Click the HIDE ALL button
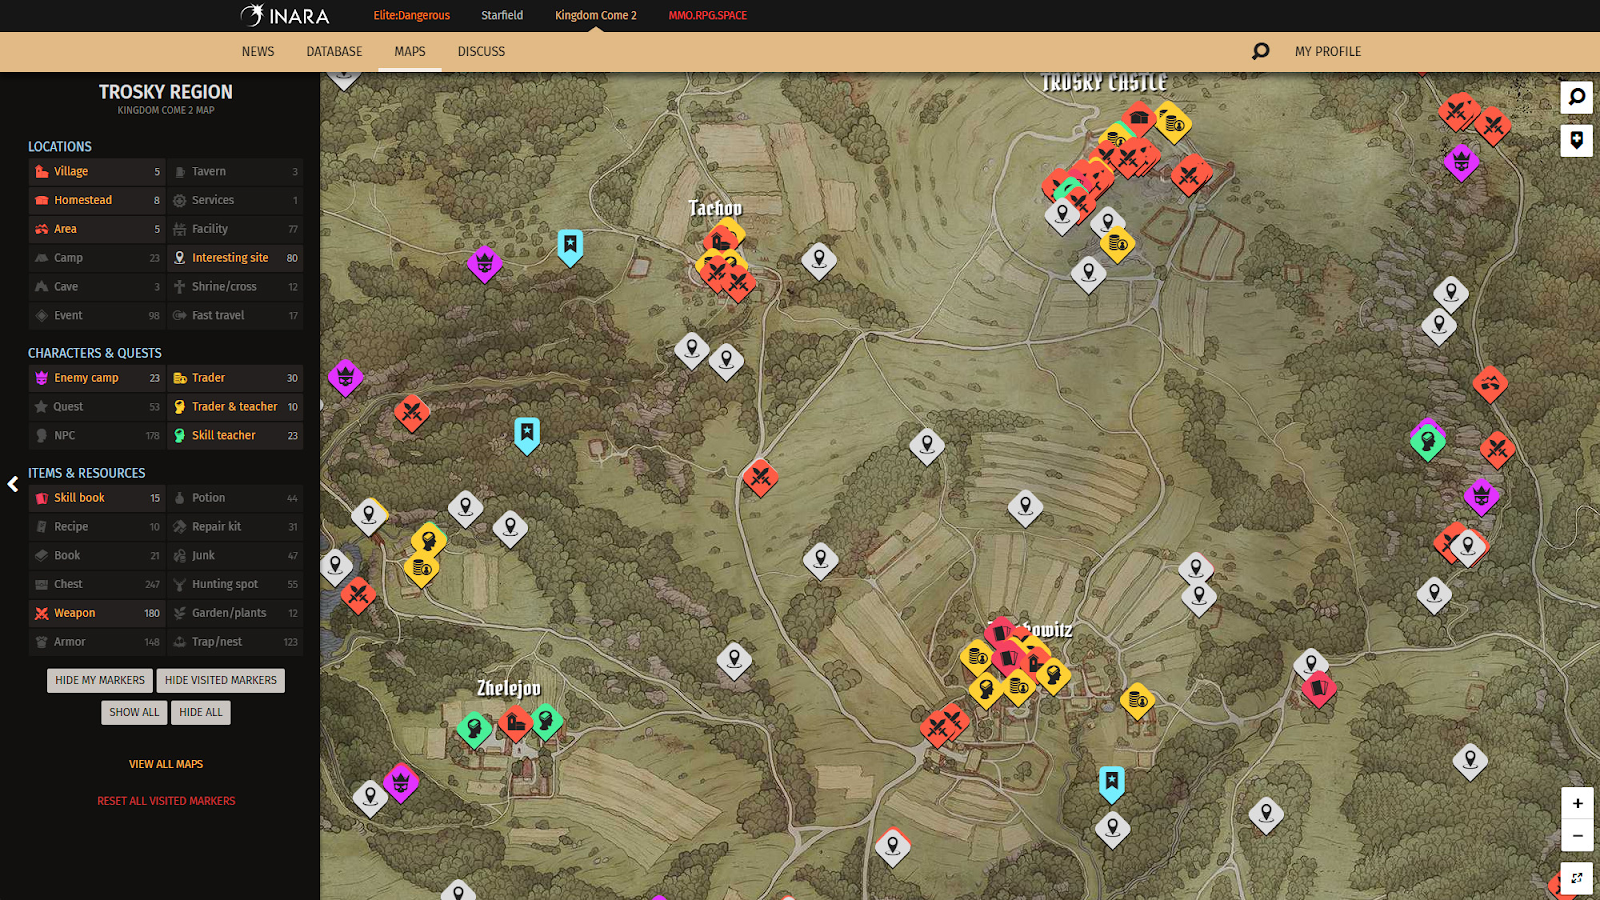 [201, 713]
